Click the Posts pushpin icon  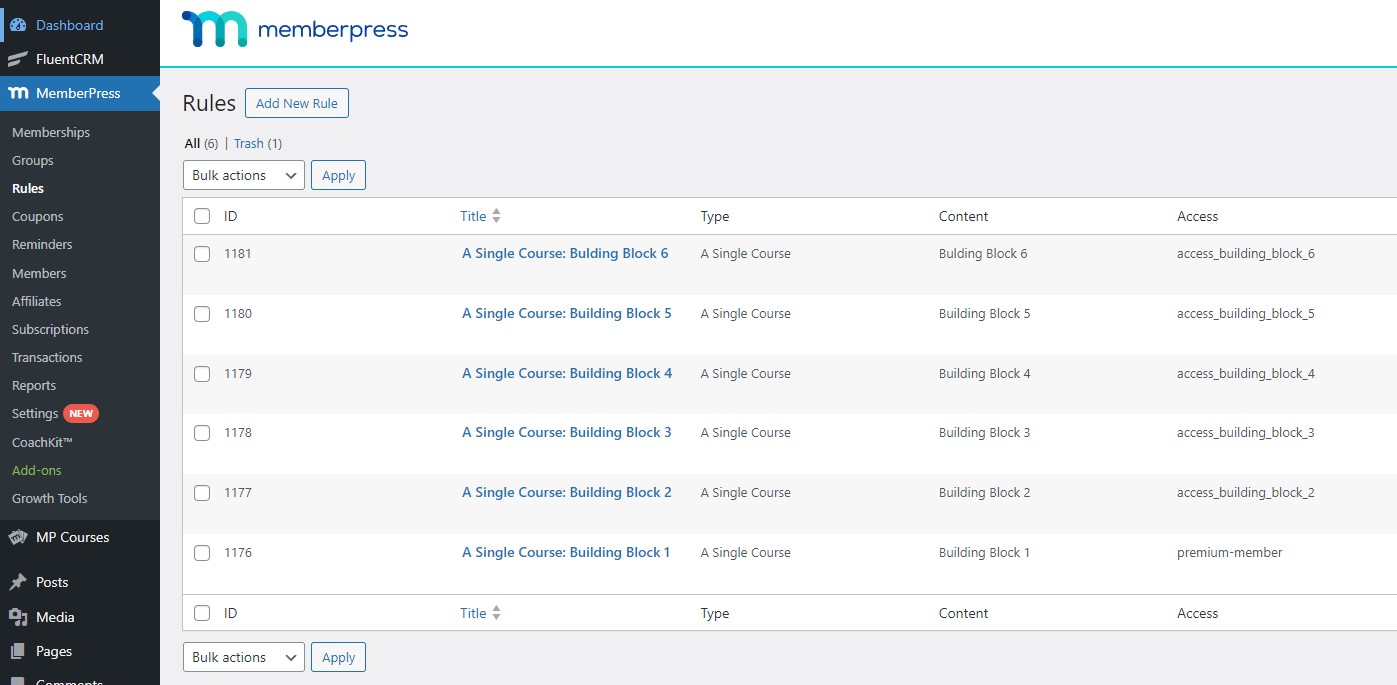click(18, 582)
